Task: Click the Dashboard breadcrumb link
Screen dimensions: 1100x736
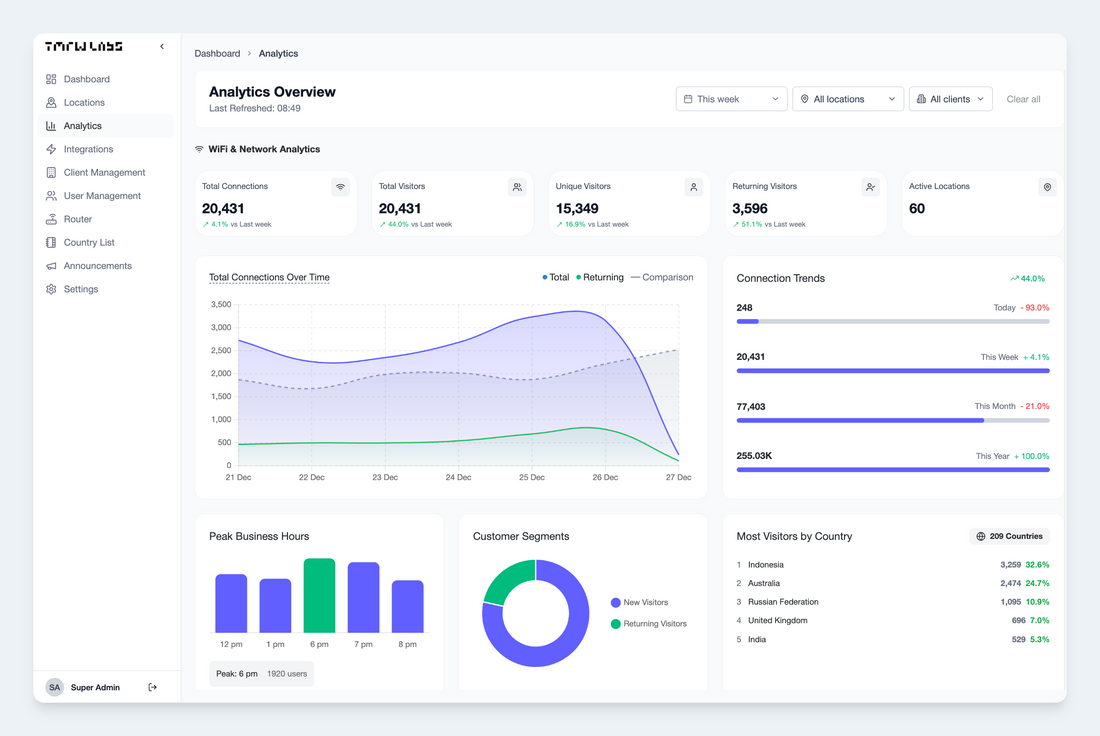Action: pyautogui.click(x=217, y=53)
